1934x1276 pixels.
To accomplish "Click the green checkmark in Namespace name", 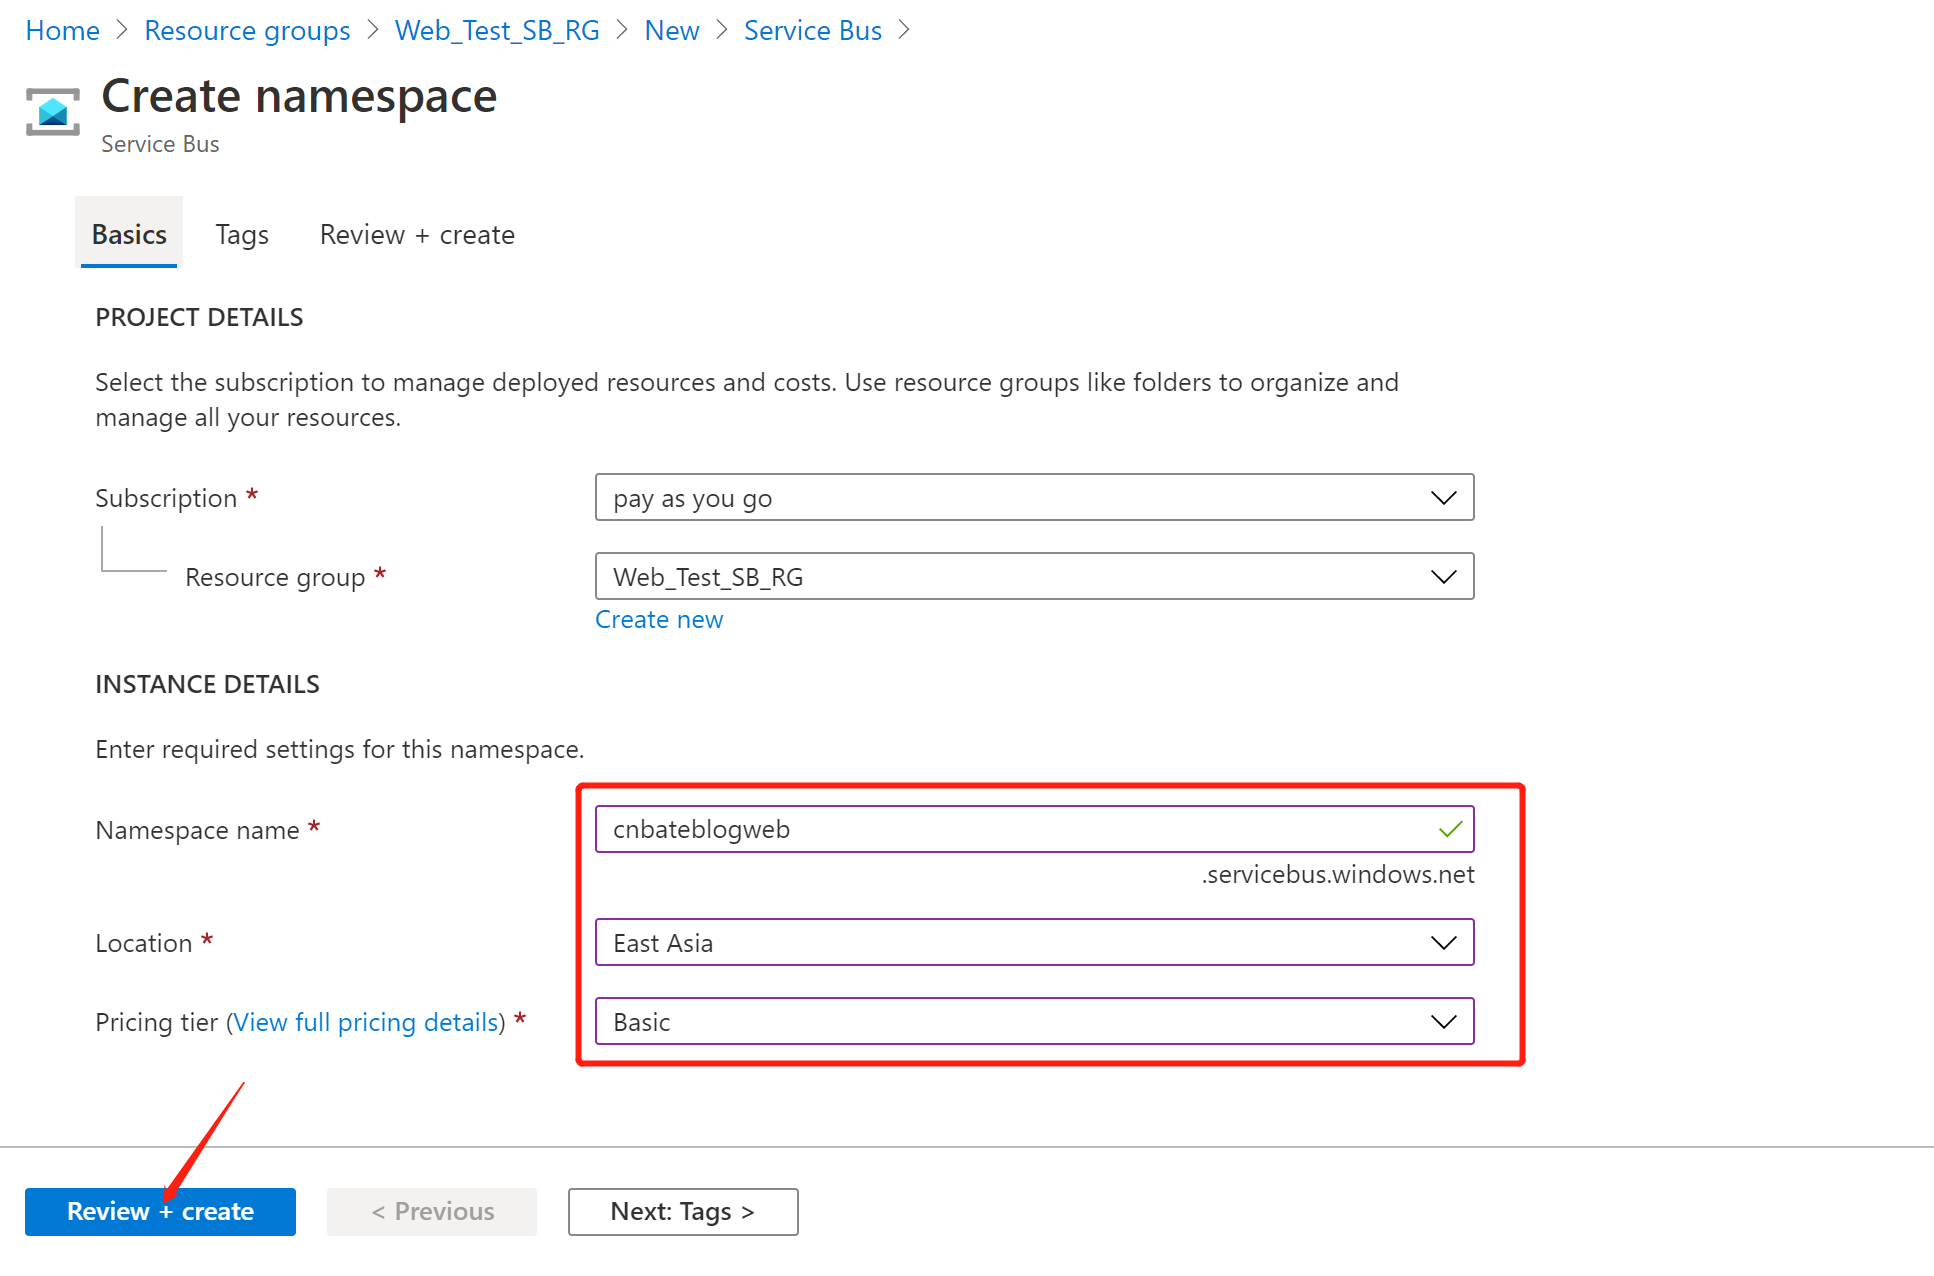I will coord(1450,829).
